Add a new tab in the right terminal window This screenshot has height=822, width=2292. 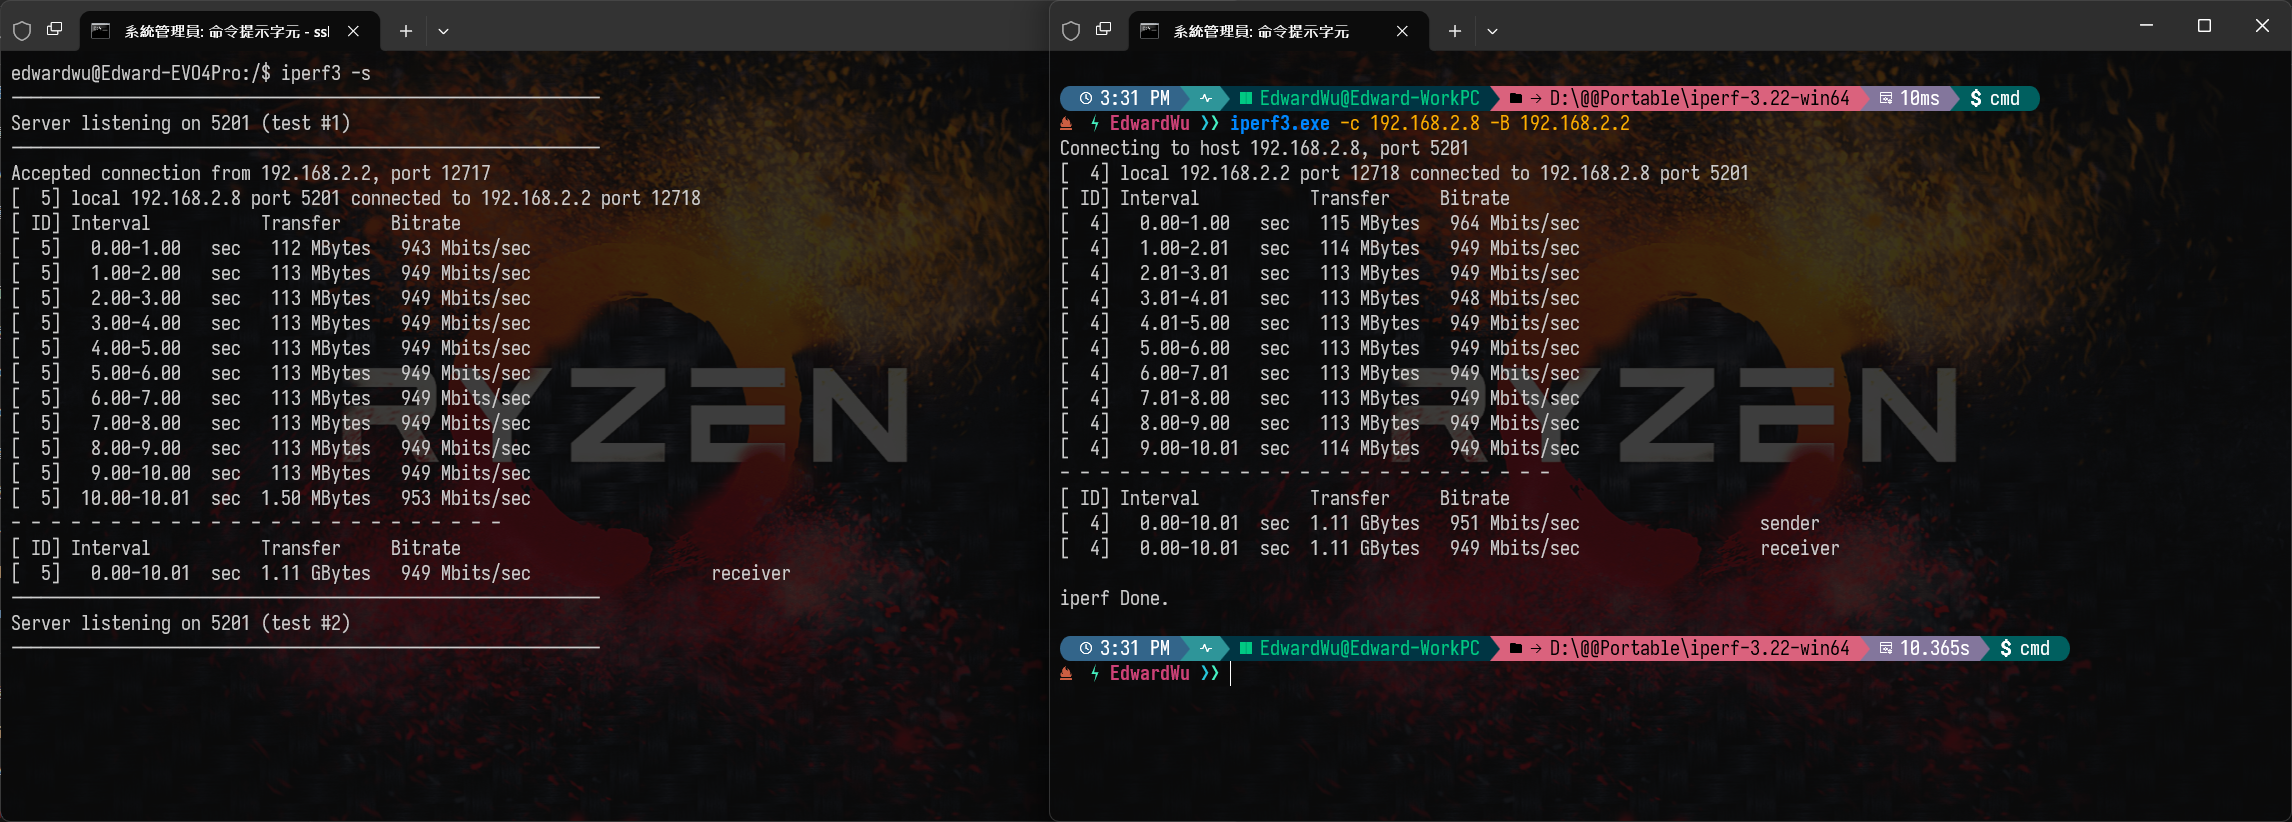[1455, 31]
